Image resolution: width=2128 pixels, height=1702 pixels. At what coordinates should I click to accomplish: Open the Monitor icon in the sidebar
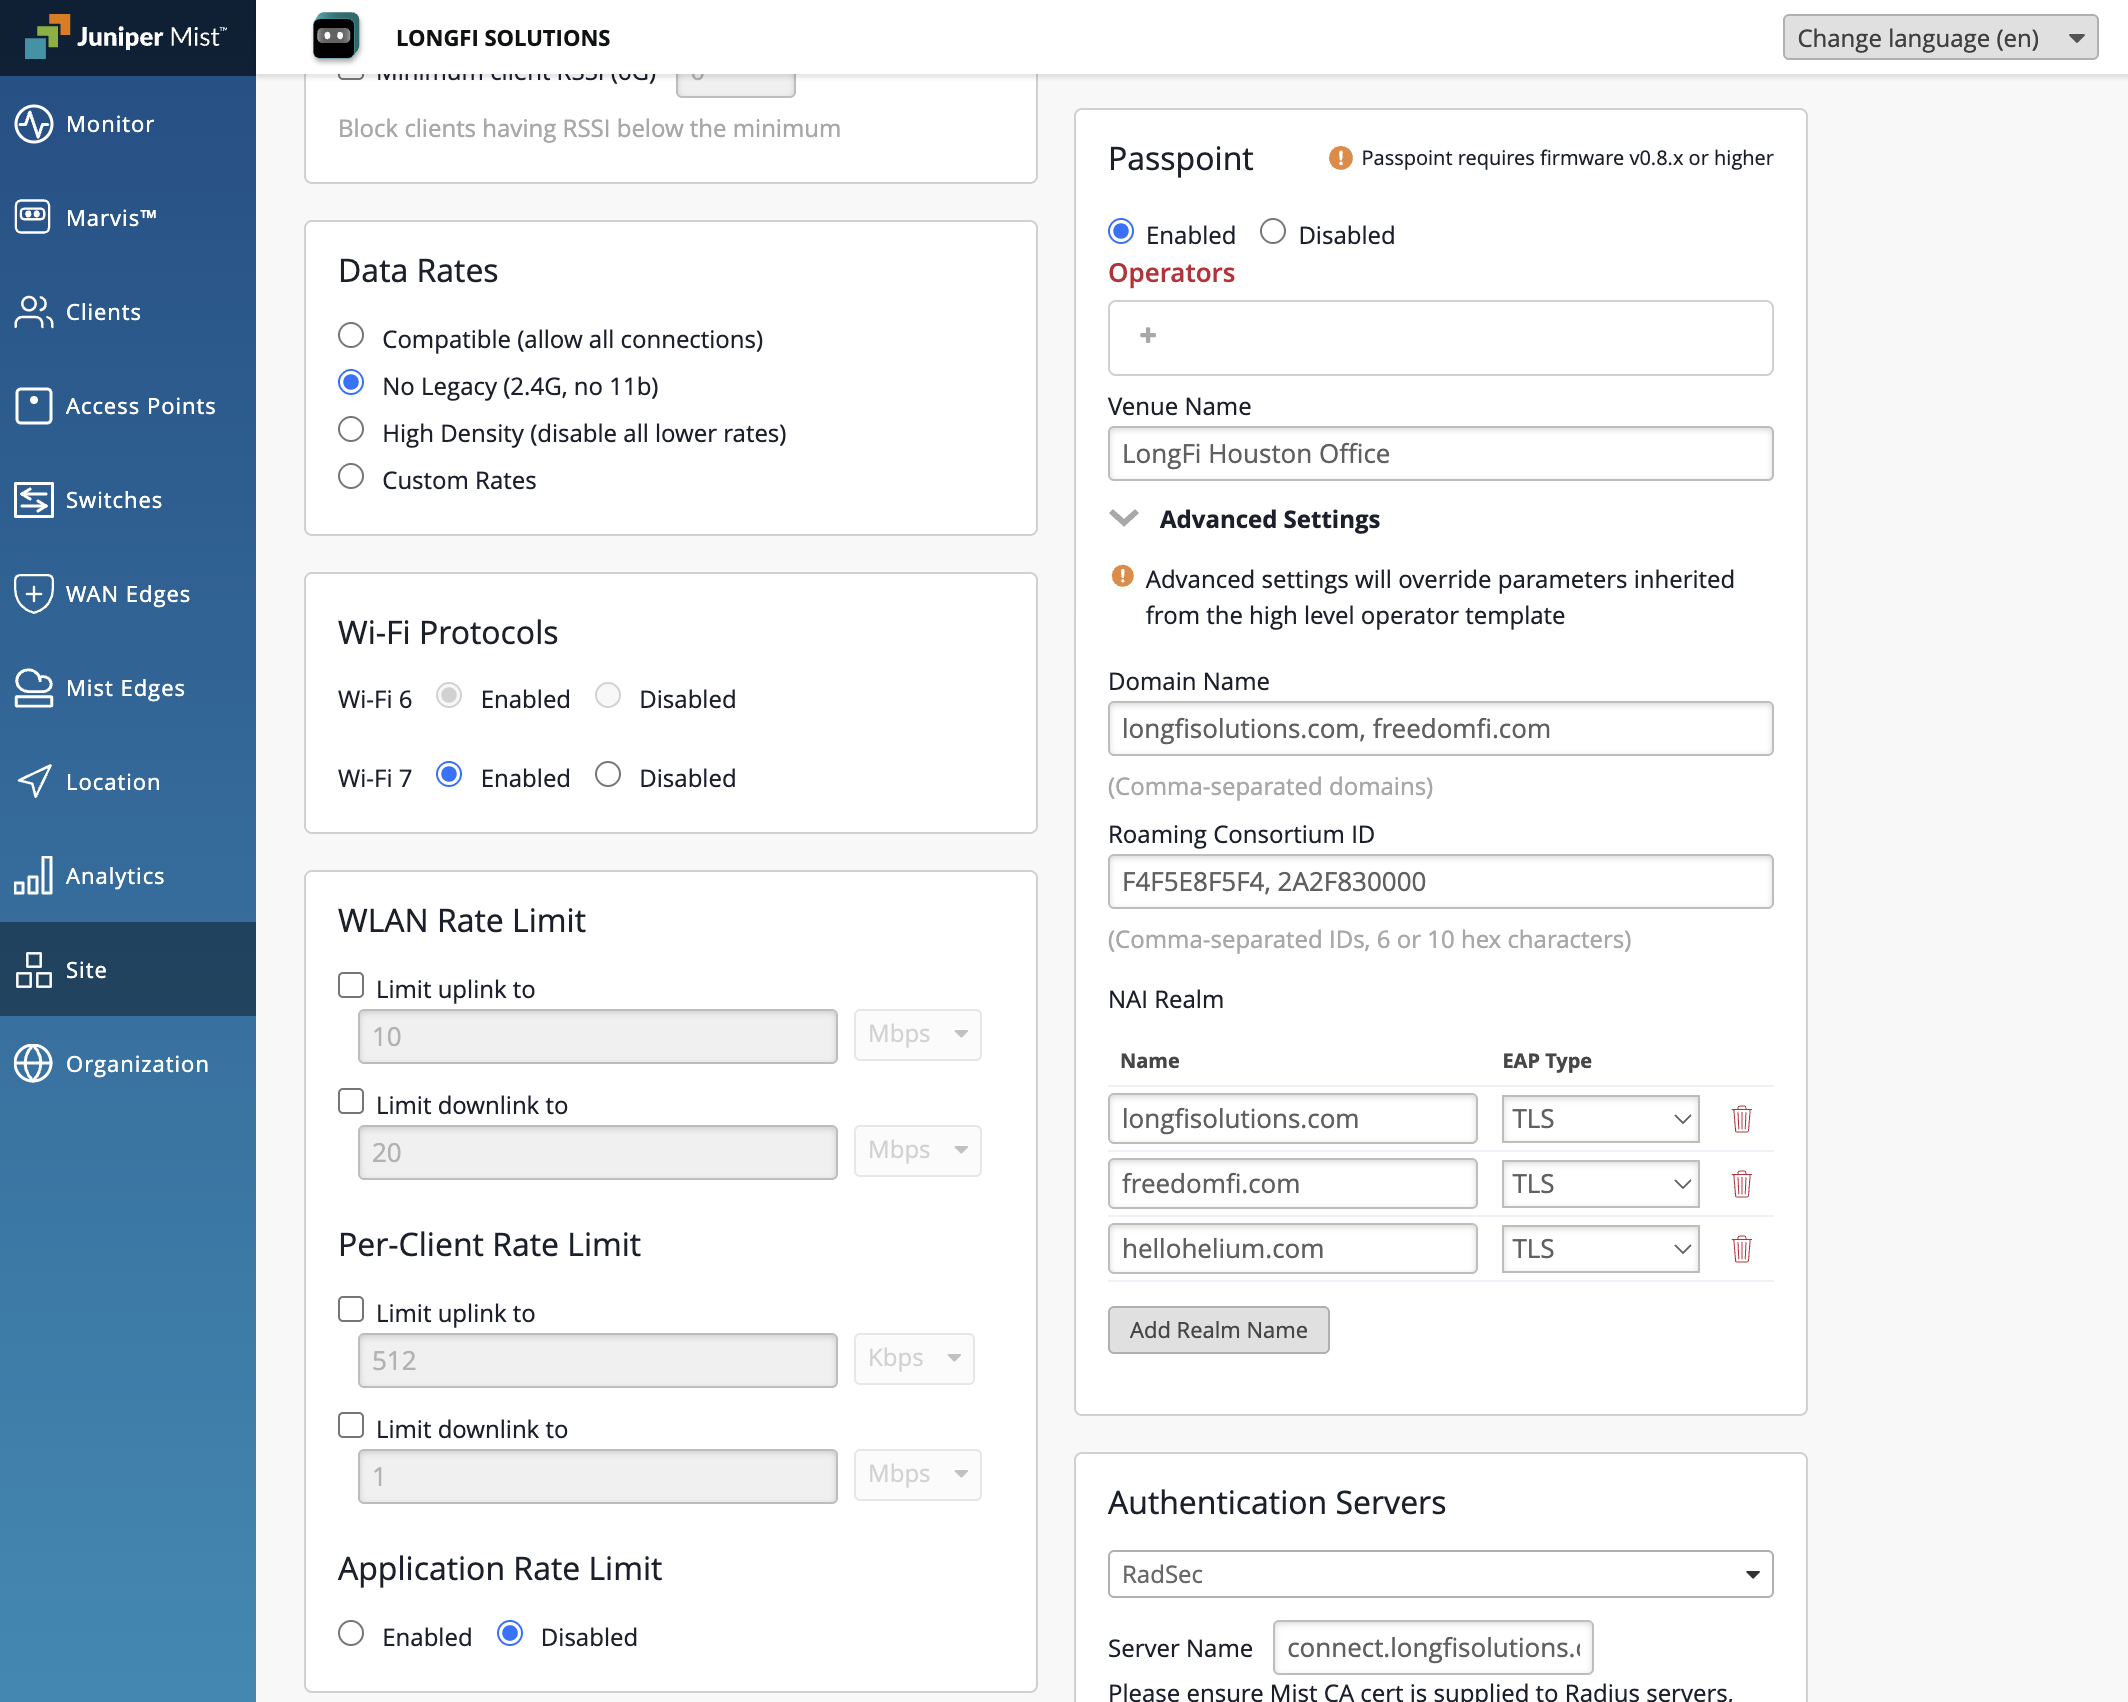34,124
